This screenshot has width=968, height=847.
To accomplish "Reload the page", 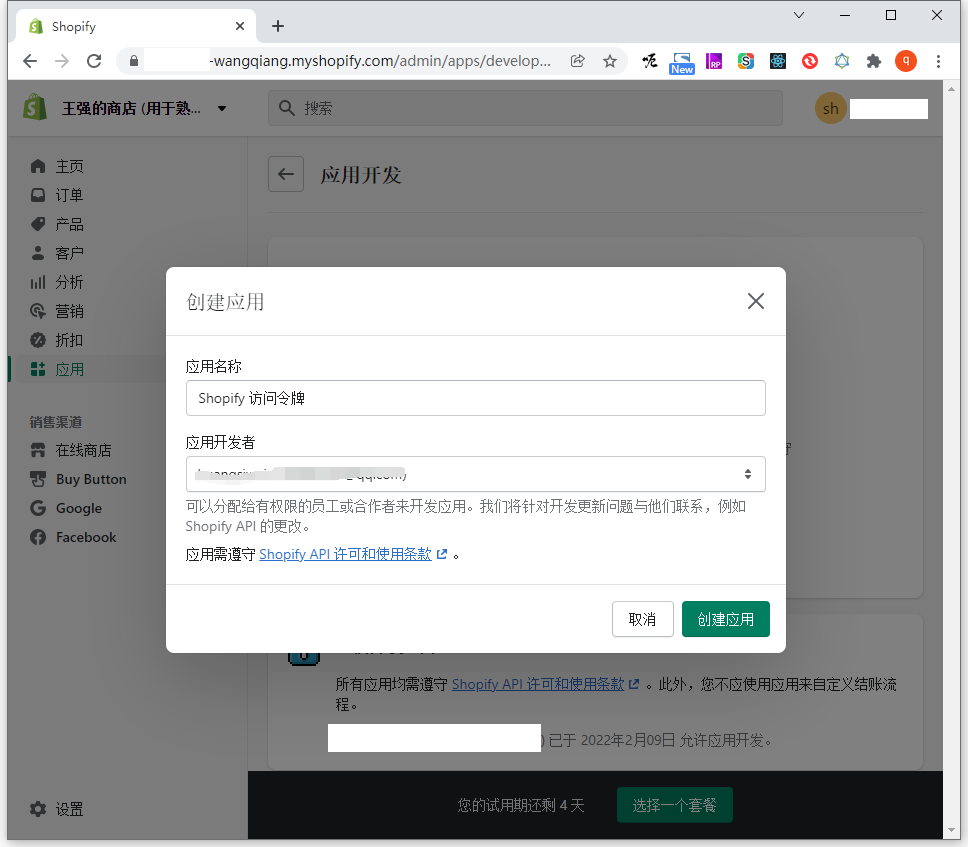I will click(94, 61).
